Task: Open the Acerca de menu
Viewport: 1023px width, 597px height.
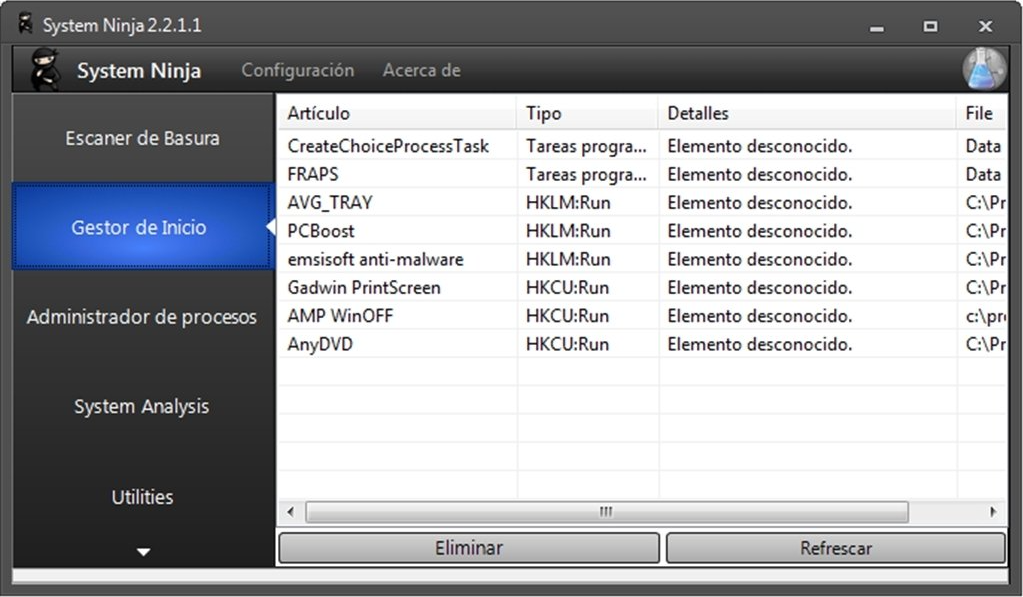Action: point(421,70)
